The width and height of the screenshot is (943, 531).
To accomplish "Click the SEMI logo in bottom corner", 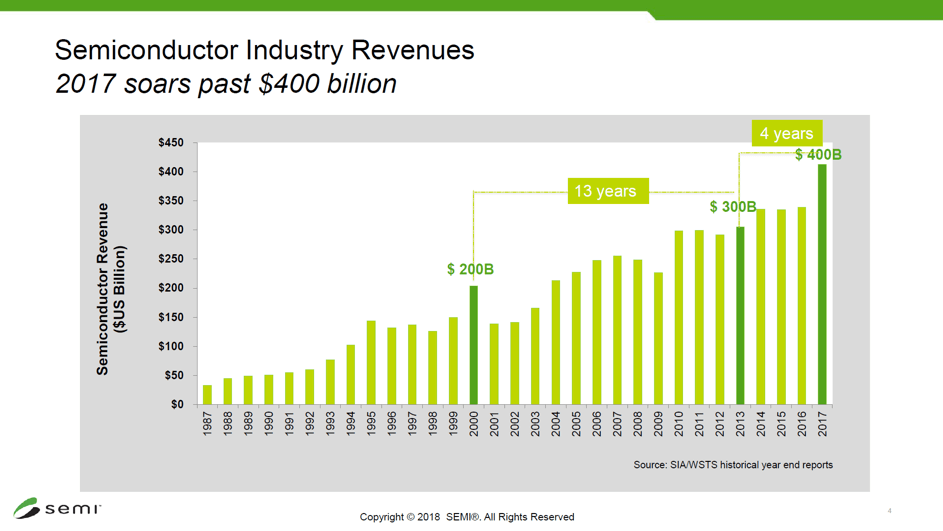I will [57, 508].
